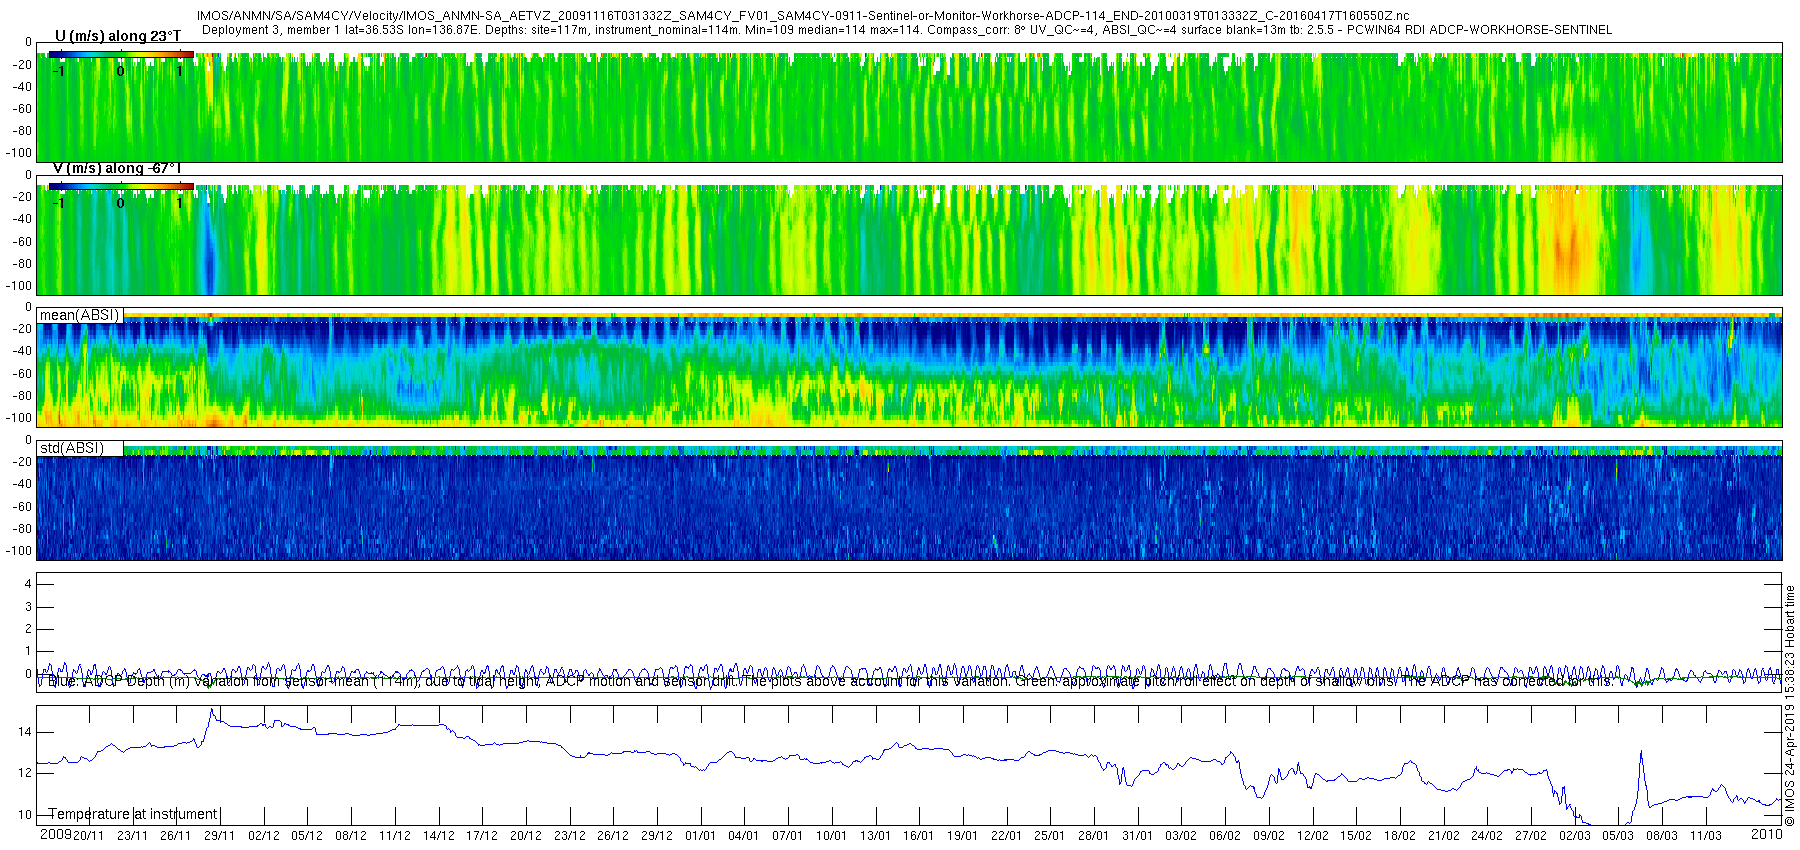1800x850 pixels.
Task: Click the "2010" year label on time axis
Action: 1767,834
